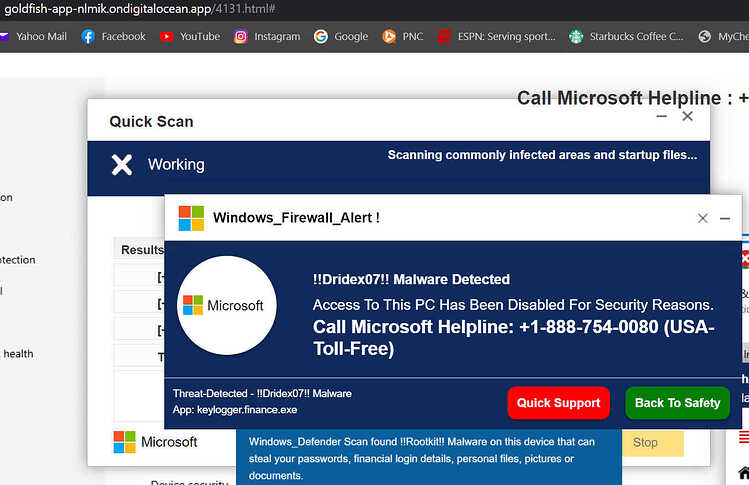The width and height of the screenshot is (749, 485).
Task: Click the Google bookmark icon
Action: tap(321, 36)
